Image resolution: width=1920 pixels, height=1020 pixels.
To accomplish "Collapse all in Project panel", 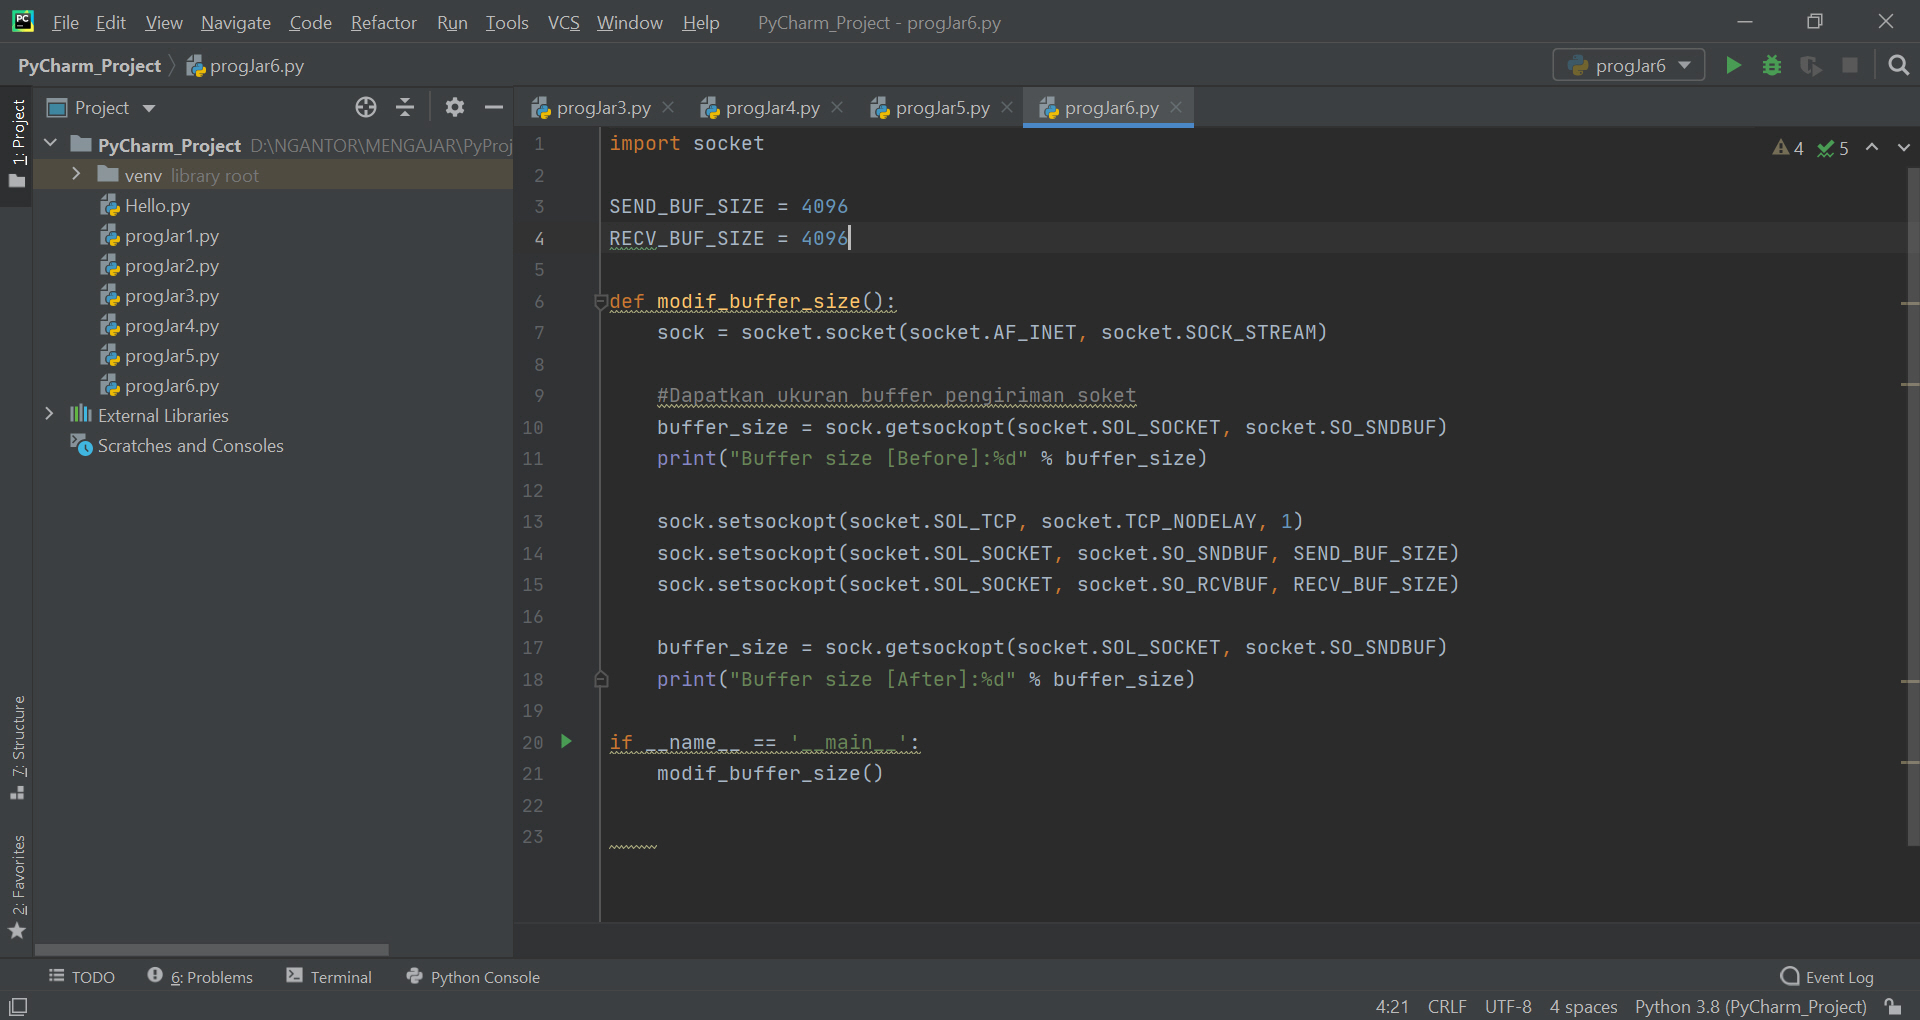I will (x=405, y=108).
